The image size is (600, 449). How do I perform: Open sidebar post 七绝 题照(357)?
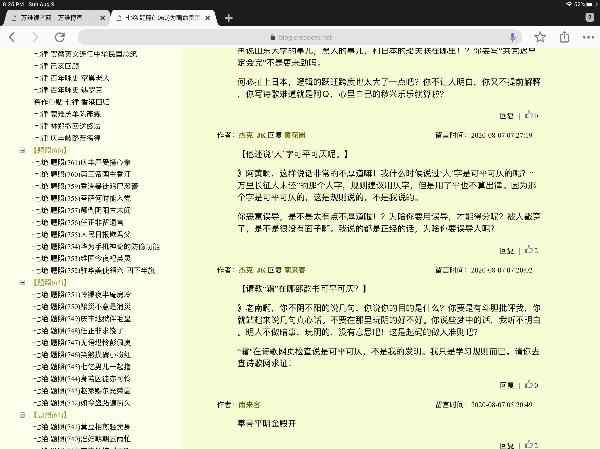82,211
